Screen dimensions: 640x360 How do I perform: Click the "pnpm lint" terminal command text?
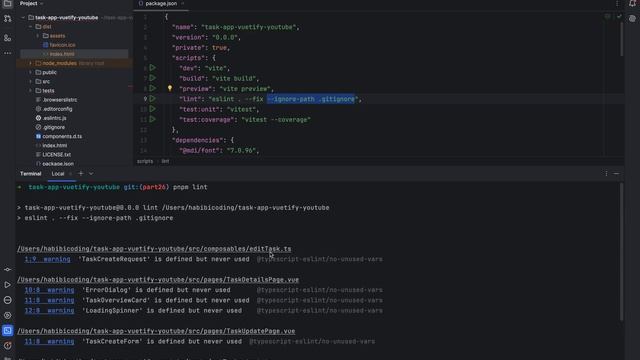(x=190, y=187)
